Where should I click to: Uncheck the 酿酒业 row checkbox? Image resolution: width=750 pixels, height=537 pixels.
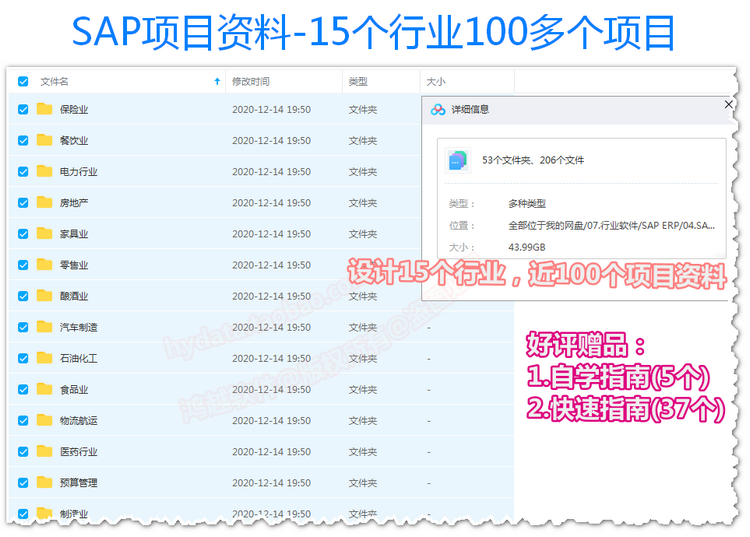23,296
